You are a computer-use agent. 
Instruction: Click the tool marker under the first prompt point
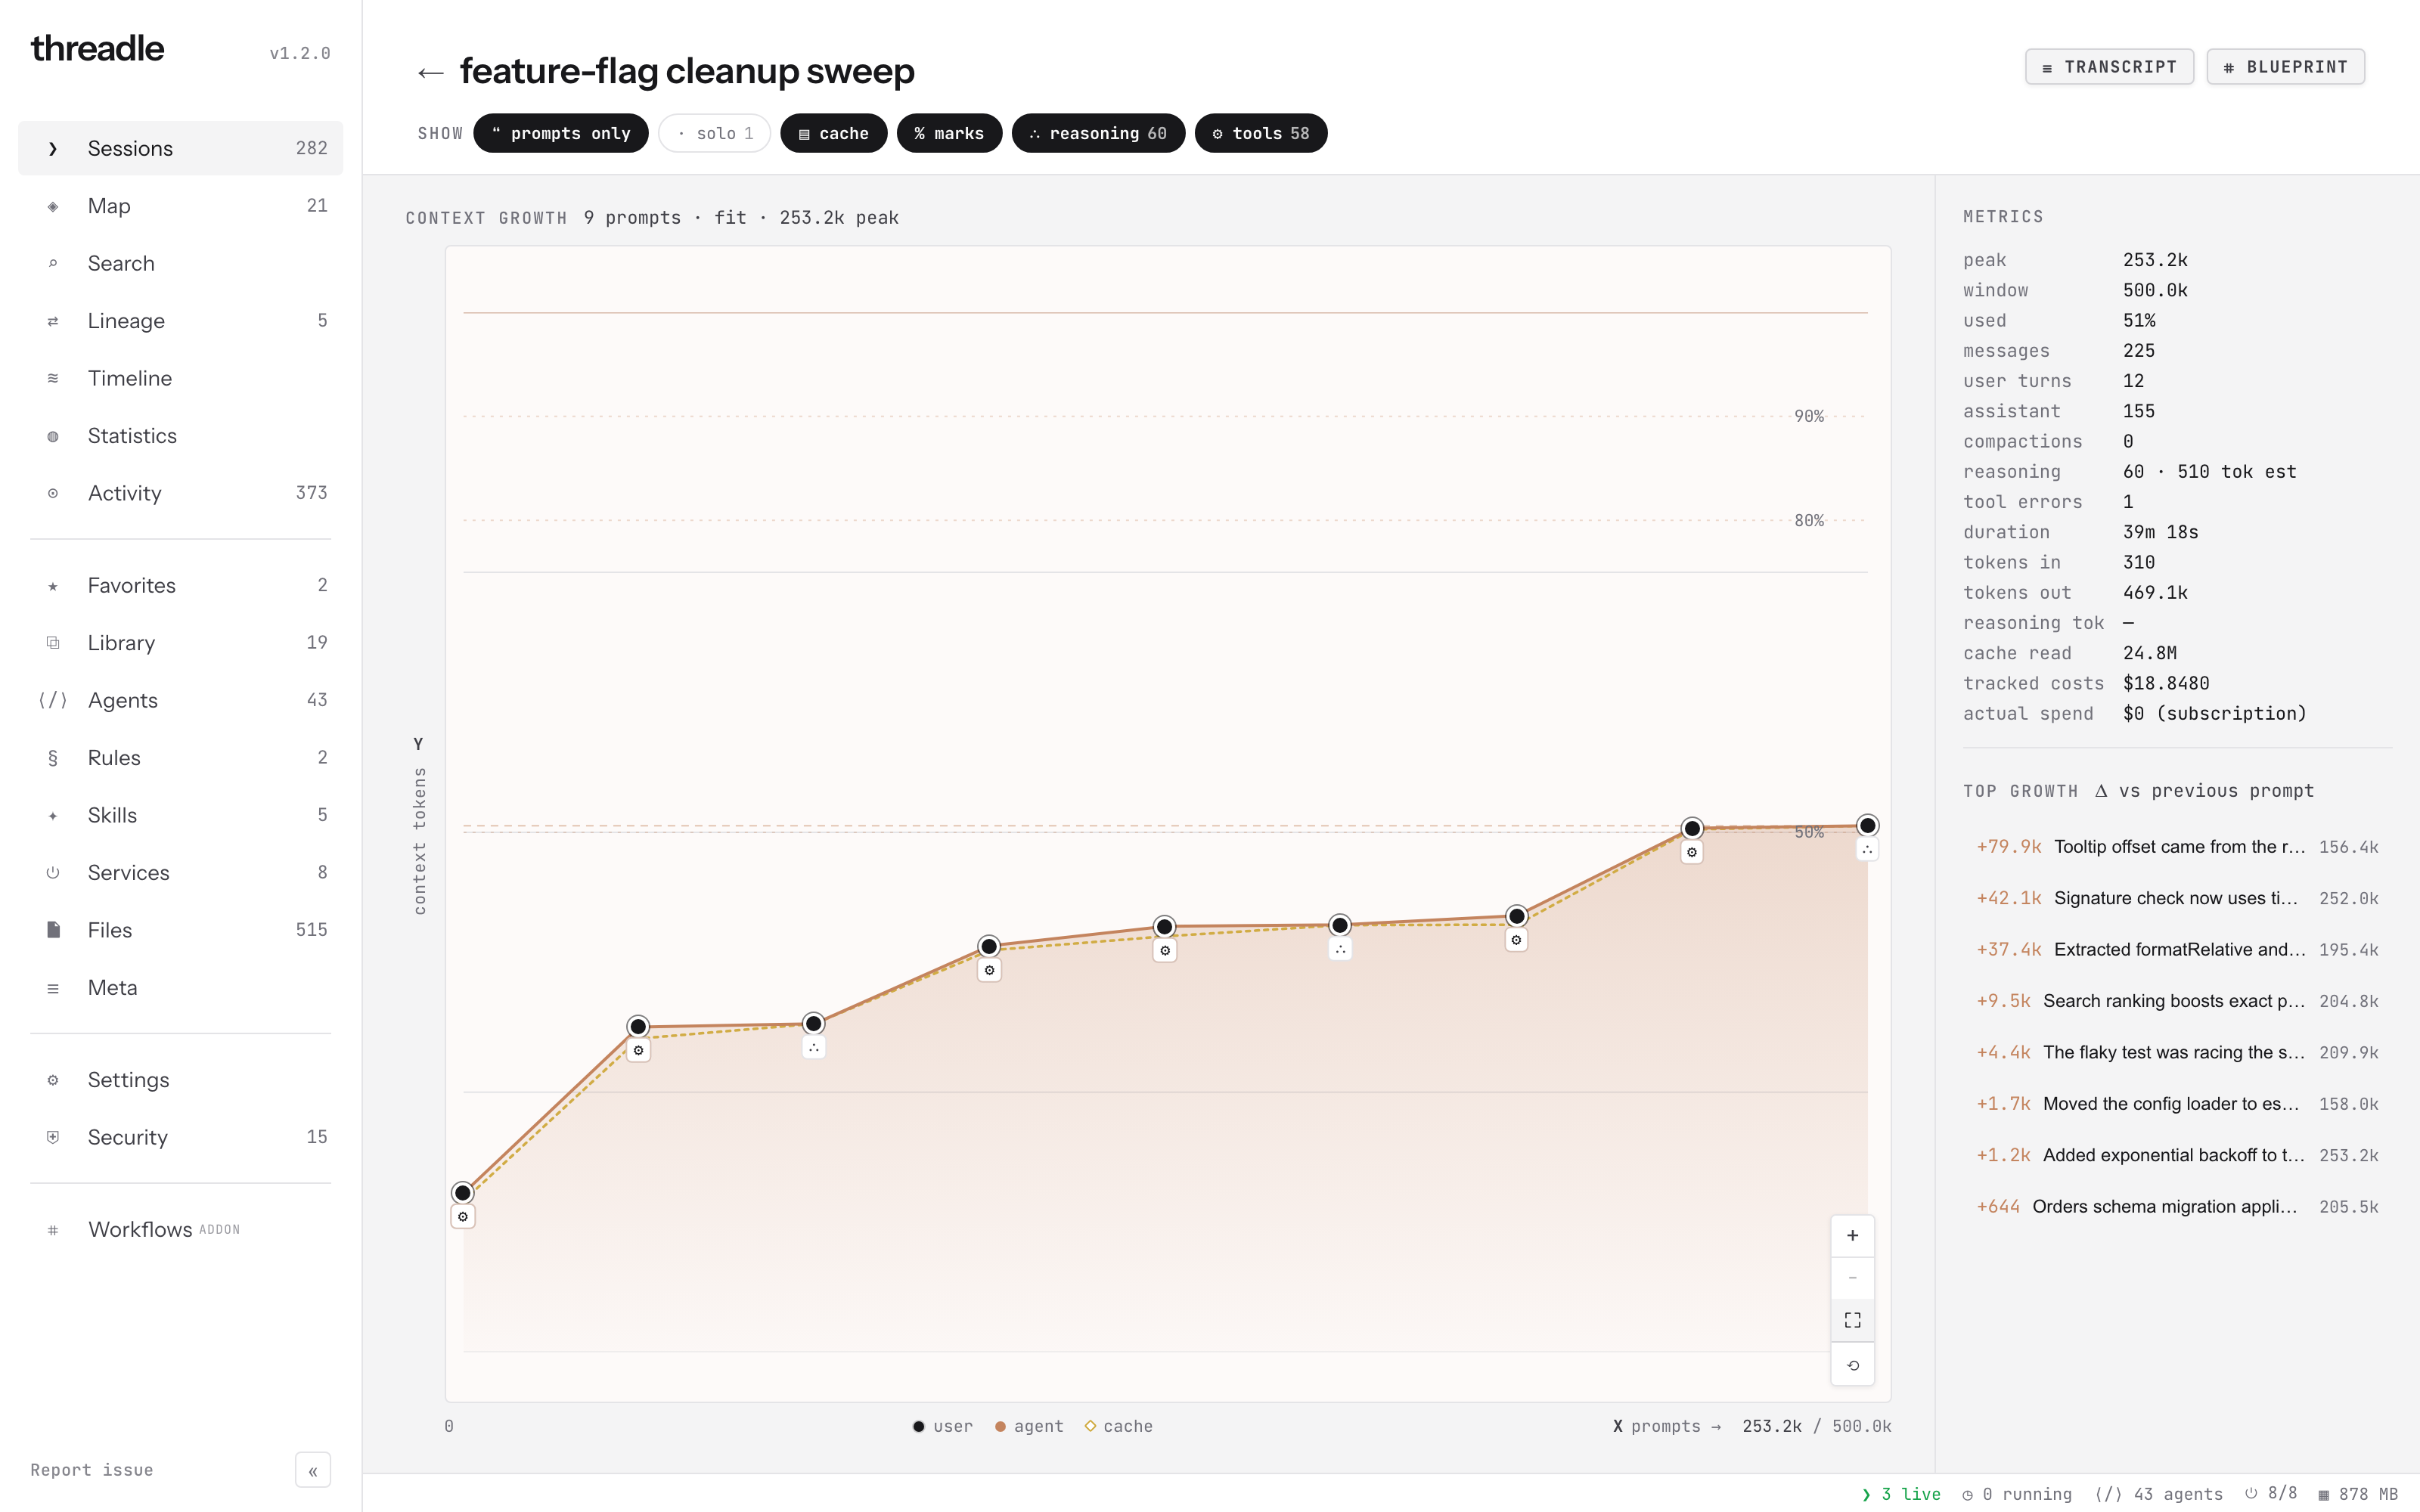pos(463,1217)
